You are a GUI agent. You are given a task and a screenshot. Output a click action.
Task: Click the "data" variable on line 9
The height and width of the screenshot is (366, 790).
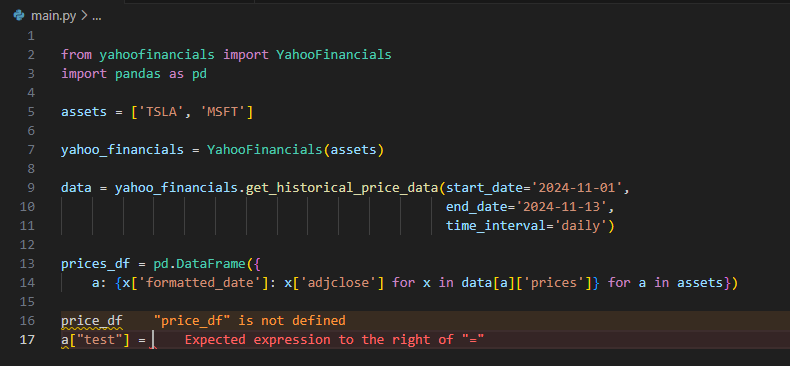pos(76,188)
